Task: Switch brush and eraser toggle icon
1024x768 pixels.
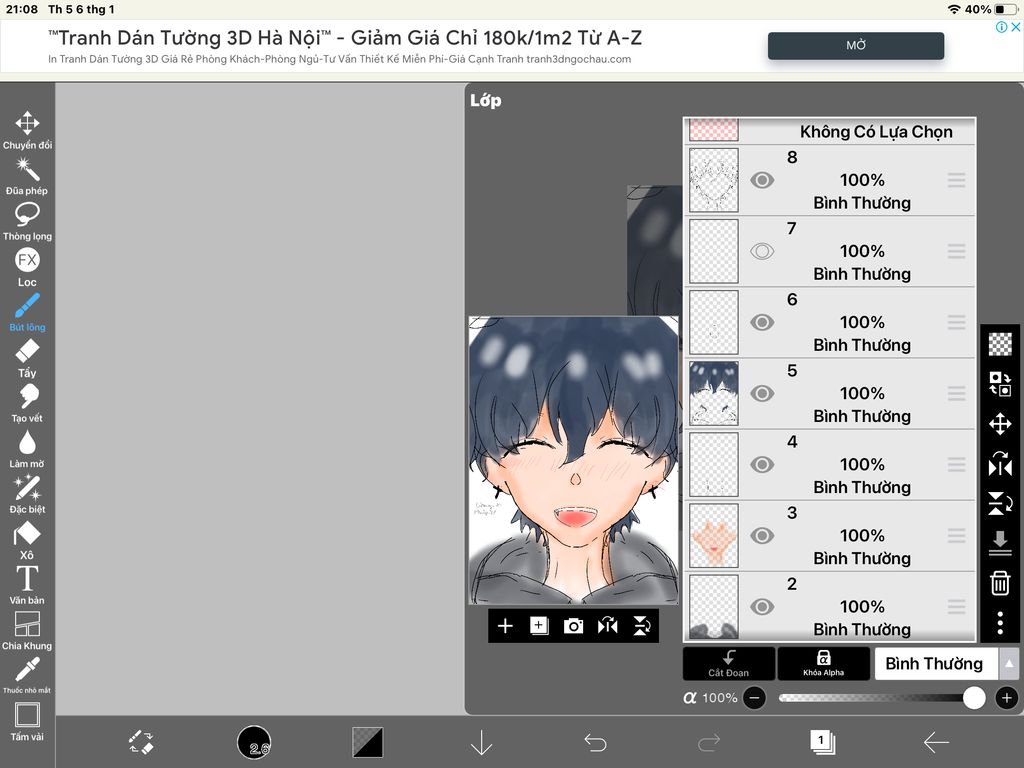Action: point(140,743)
